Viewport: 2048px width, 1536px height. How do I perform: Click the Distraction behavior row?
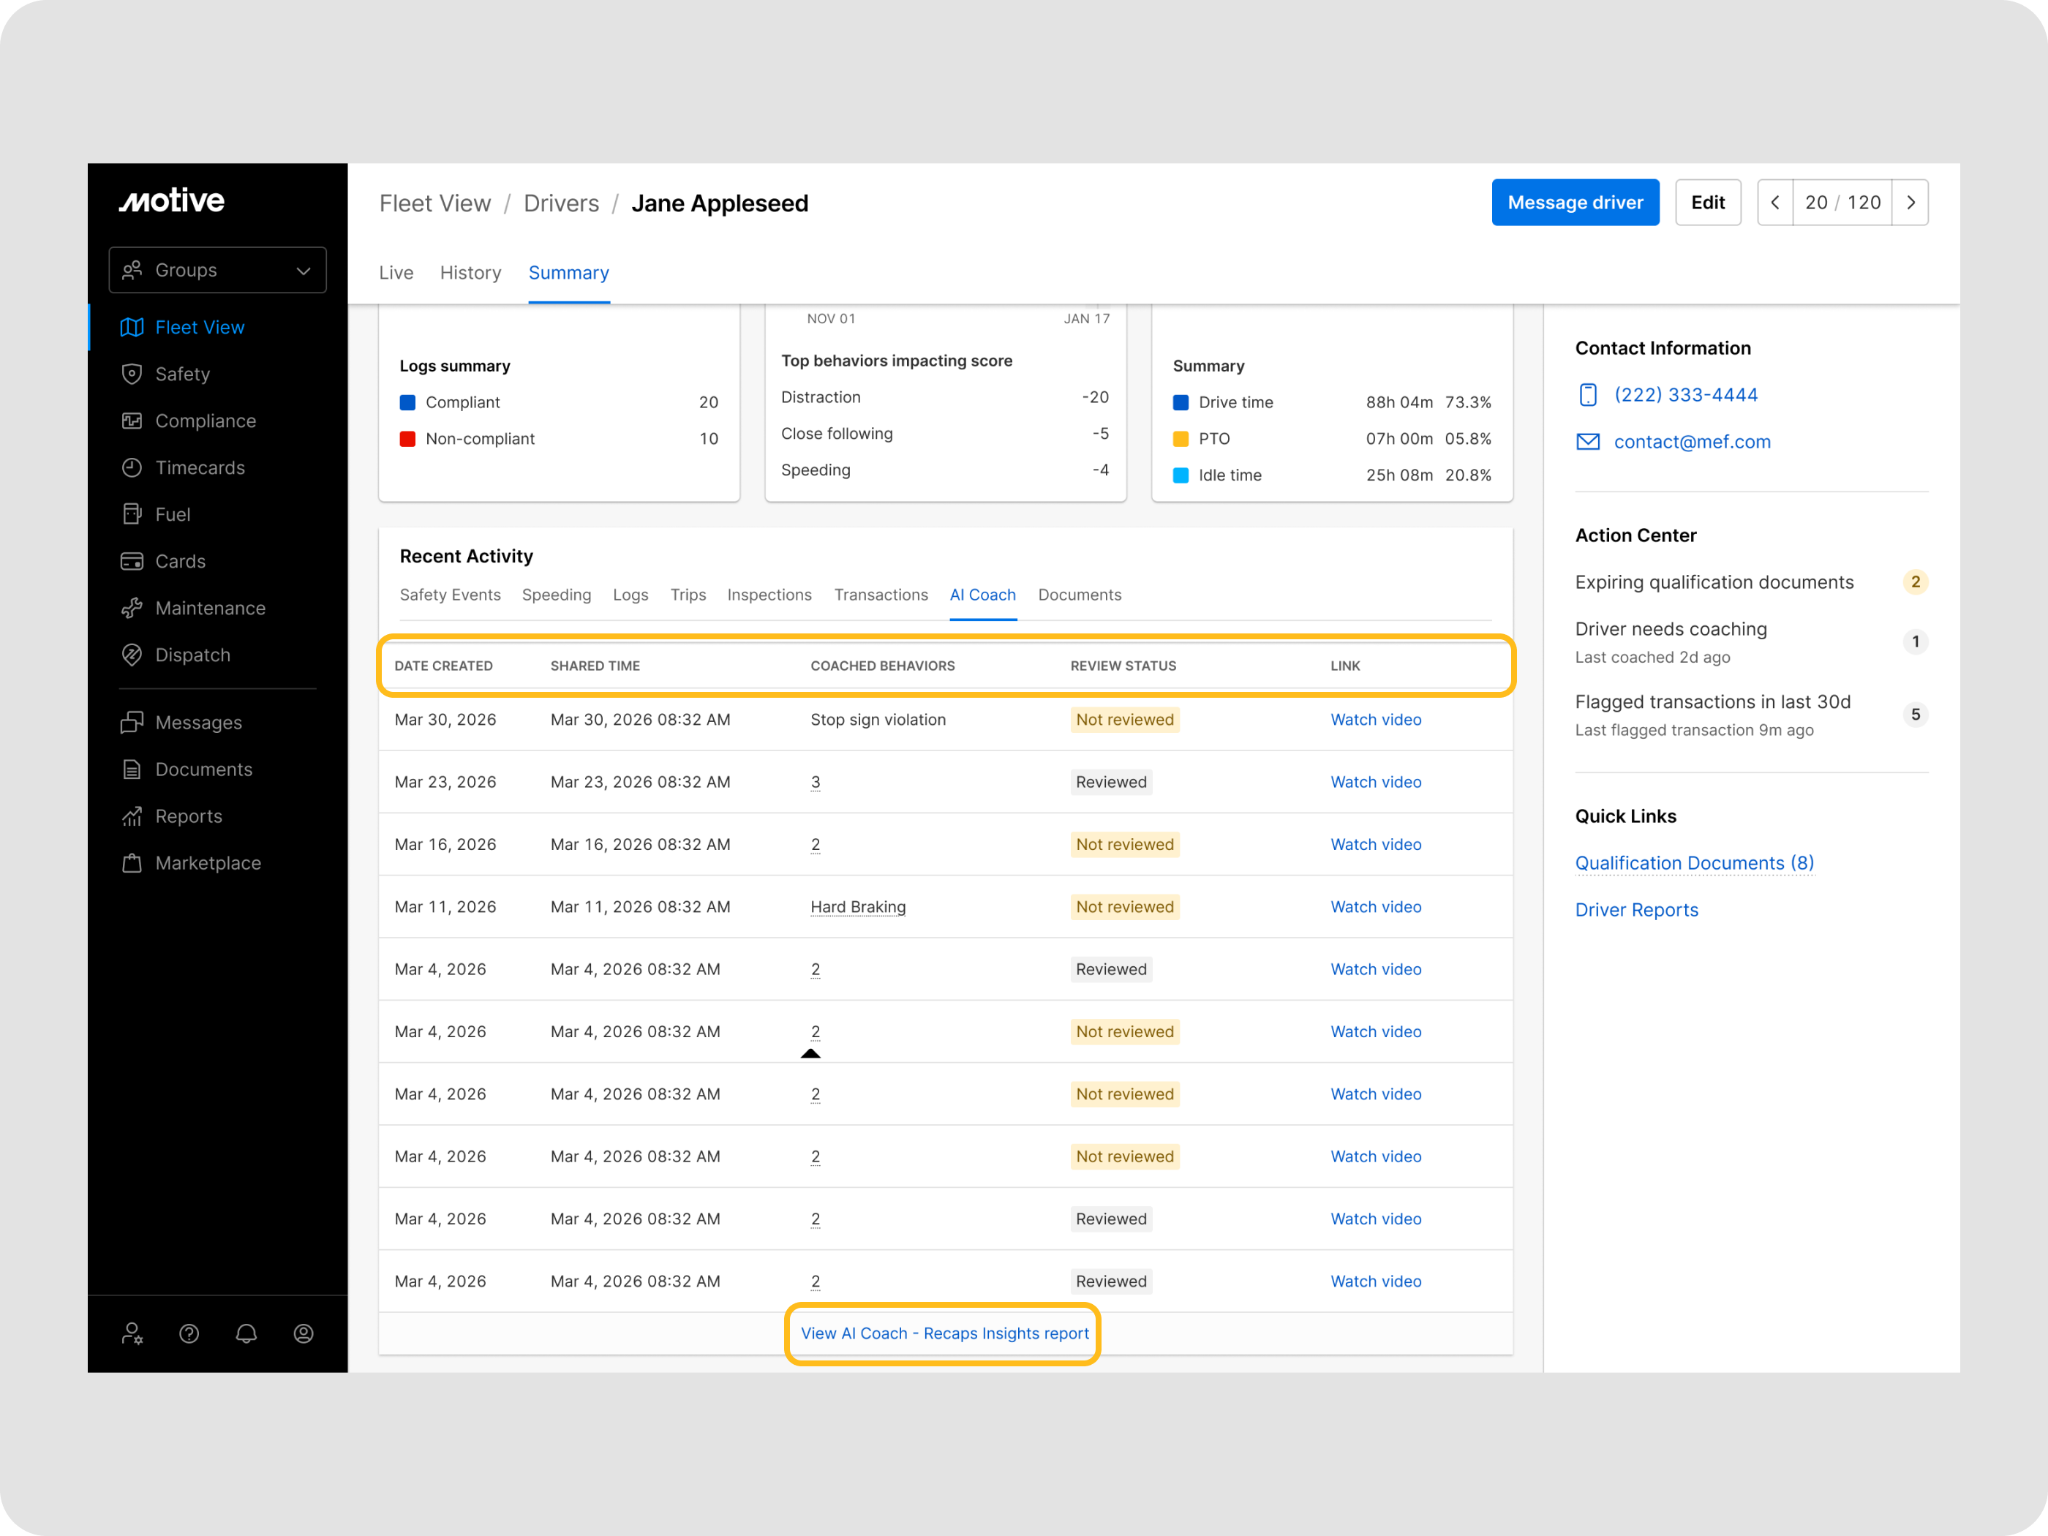coord(945,397)
